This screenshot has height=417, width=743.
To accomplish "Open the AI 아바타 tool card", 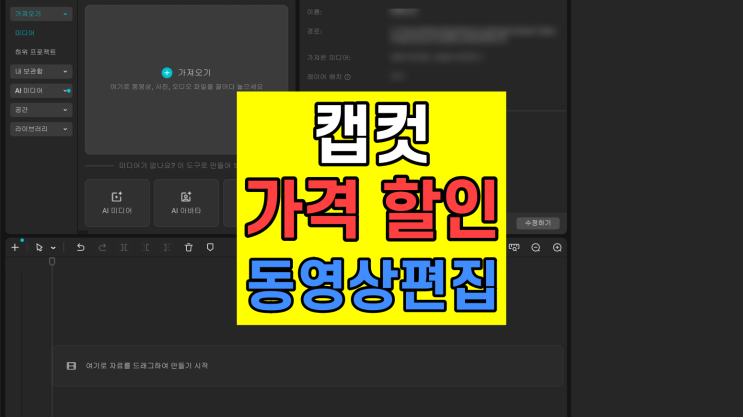I will (x=186, y=203).
